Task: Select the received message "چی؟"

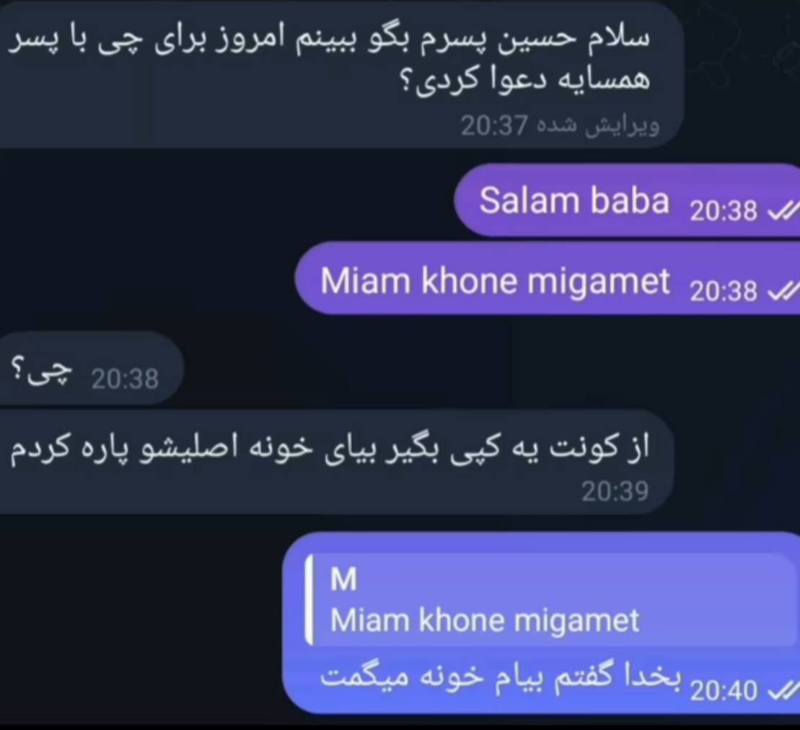Action: tap(91, 368)
